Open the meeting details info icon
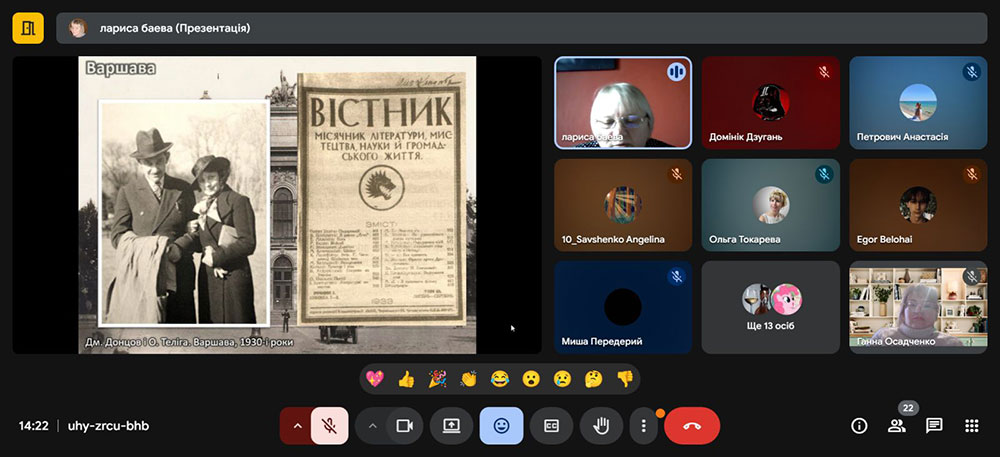Image resolution: width=1000 pixels, height=457 pixels. pyautogui.click(x=859, y=425)
